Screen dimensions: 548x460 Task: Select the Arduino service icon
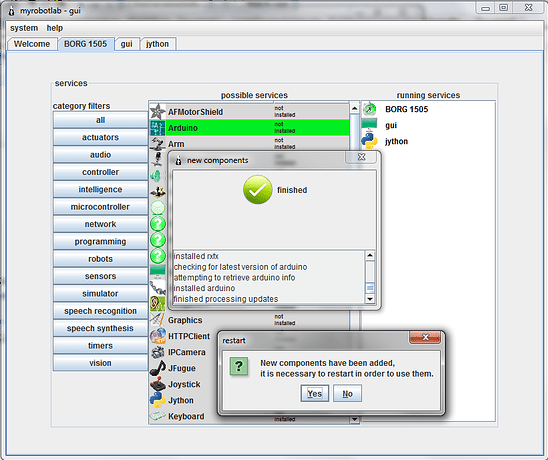158,128
